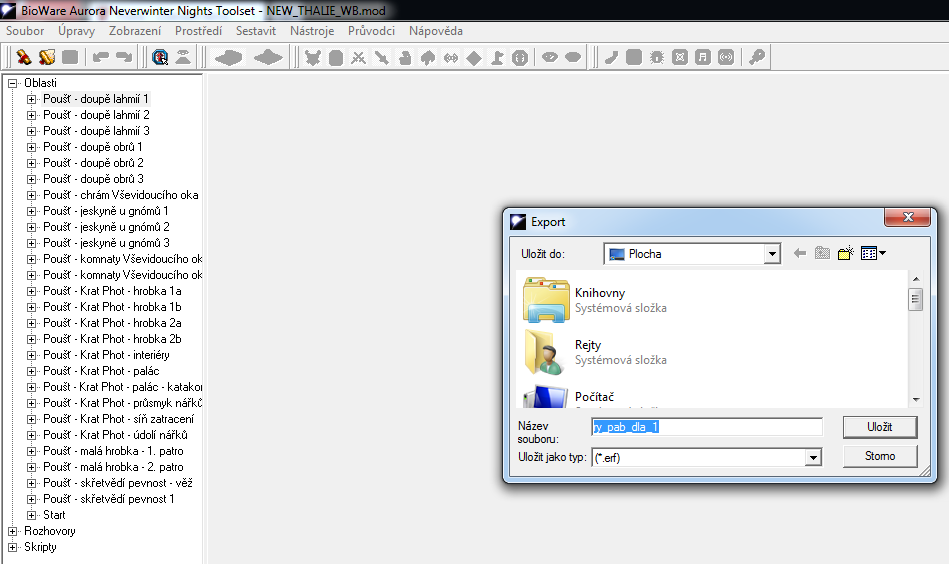
Task: Click the area properties toolbar icon
Action: click(160, 57)
